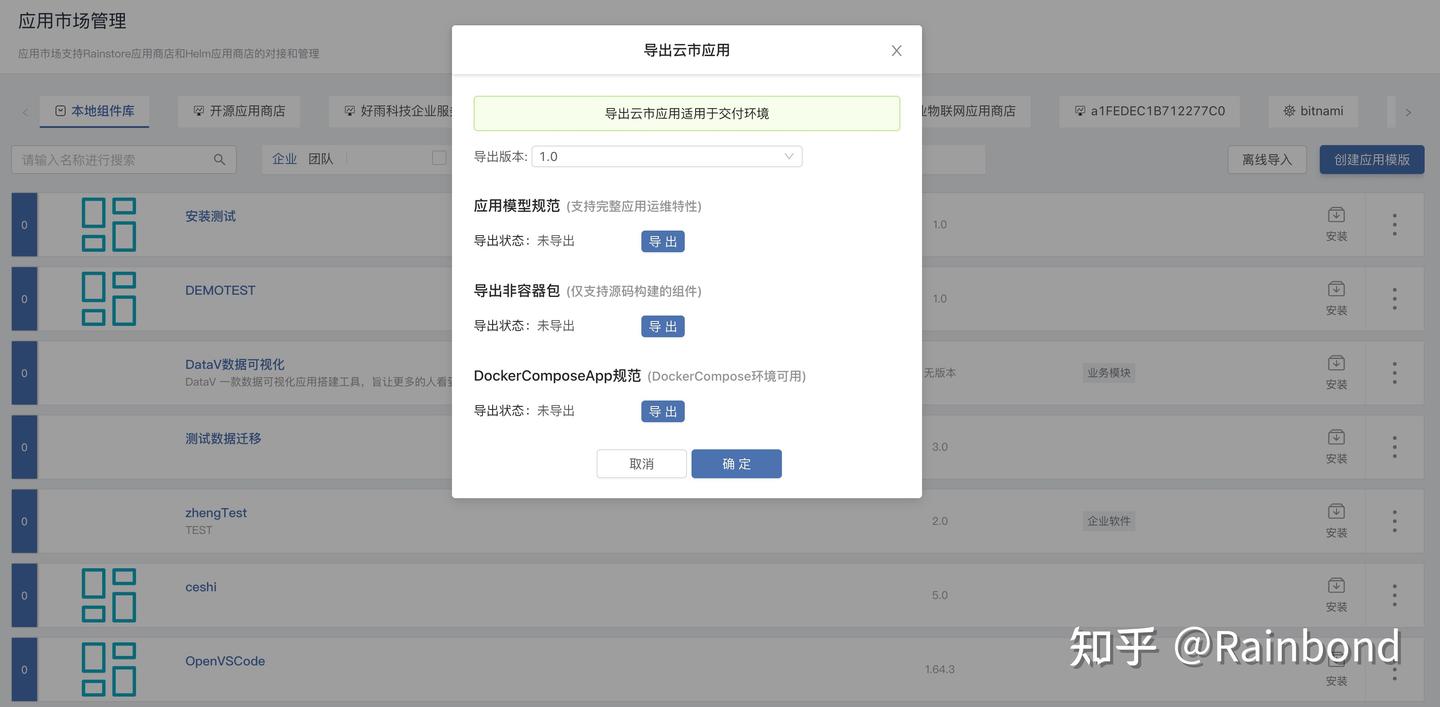
Task: Click the DEMOTEST app thumbnail icon
Action: tap(109, 298)
